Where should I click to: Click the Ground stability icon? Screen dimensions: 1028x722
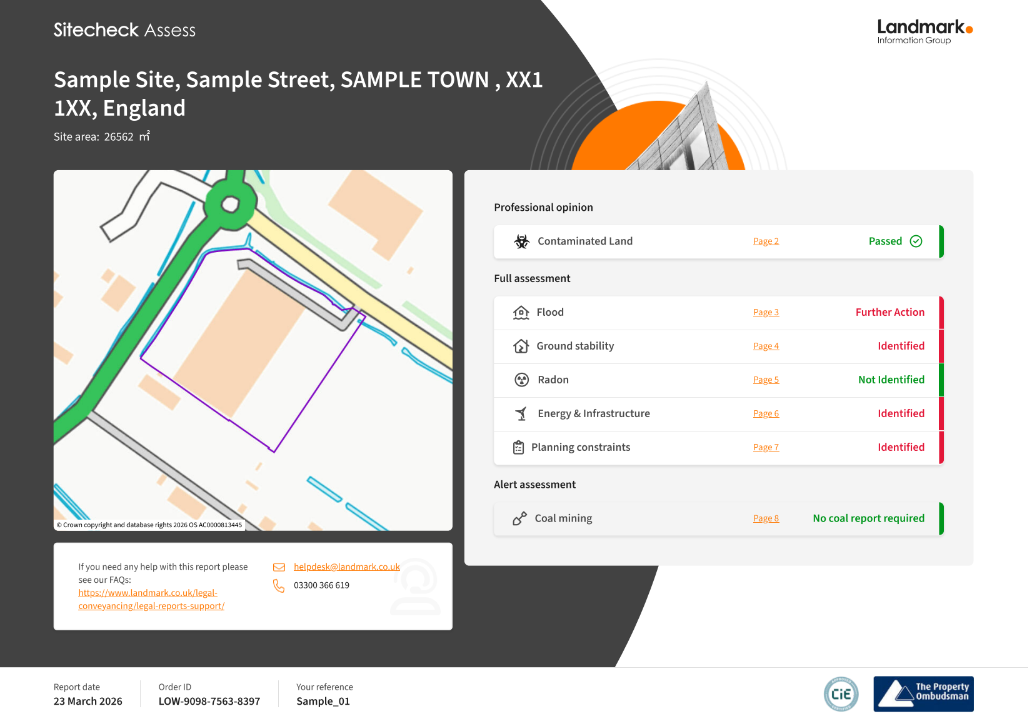pos(520,346)
